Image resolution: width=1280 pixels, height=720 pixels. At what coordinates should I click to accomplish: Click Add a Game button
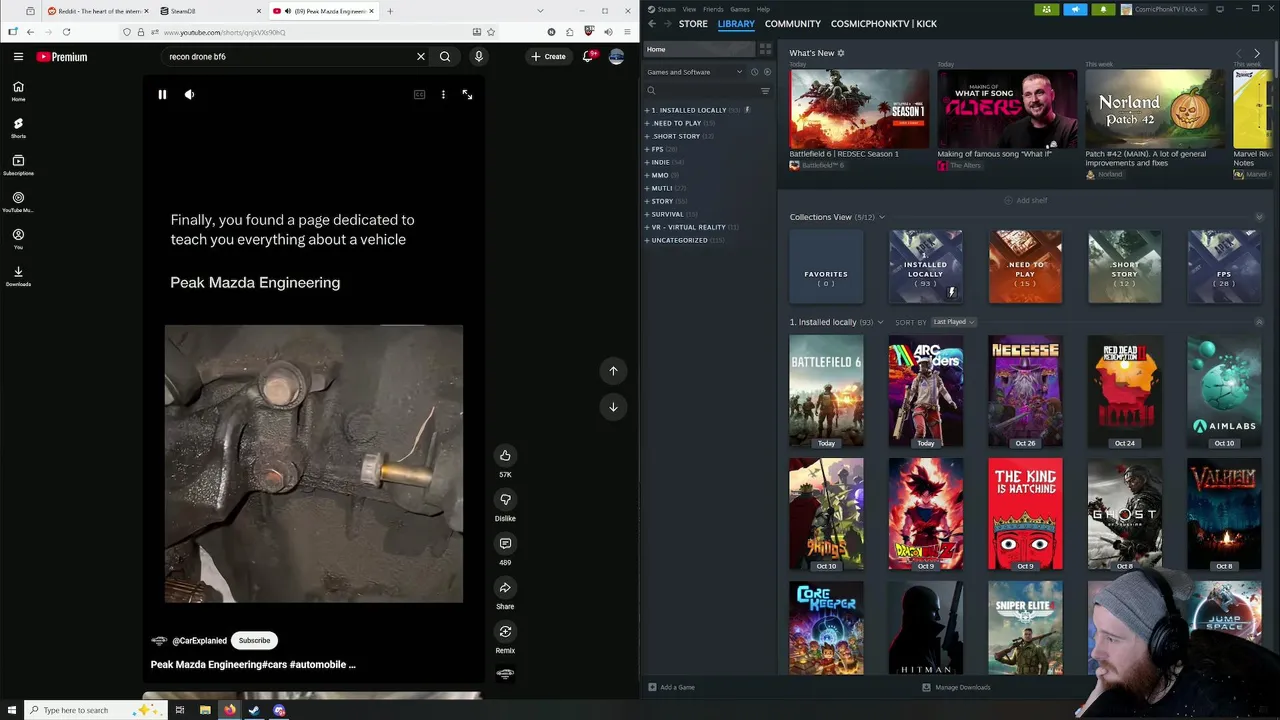(671, 687)
